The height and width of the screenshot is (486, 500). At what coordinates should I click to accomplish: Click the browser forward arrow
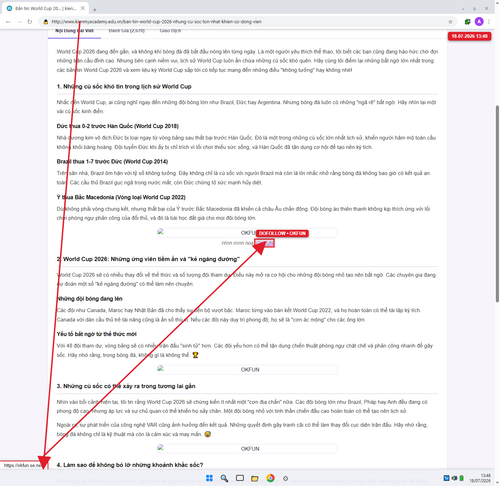pyautogui.click(x=19, y=22)
